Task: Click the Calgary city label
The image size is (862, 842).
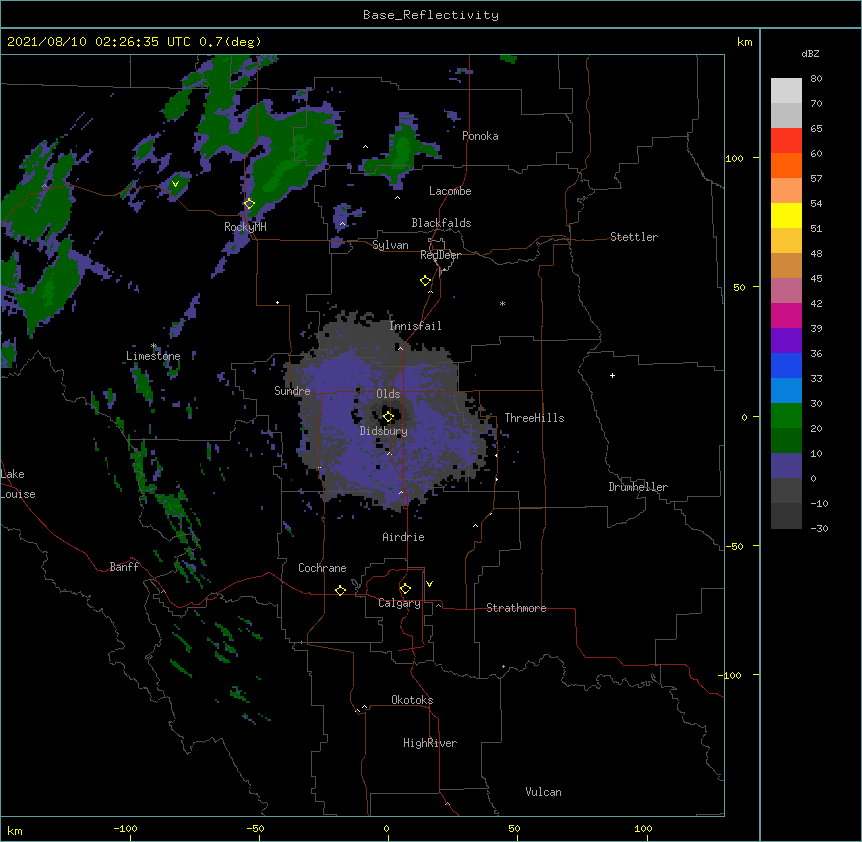Action: click(x=399, y=603)
